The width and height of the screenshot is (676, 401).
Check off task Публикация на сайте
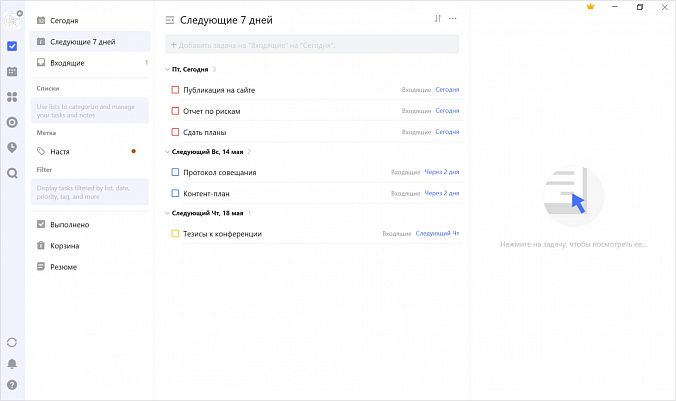175,90
